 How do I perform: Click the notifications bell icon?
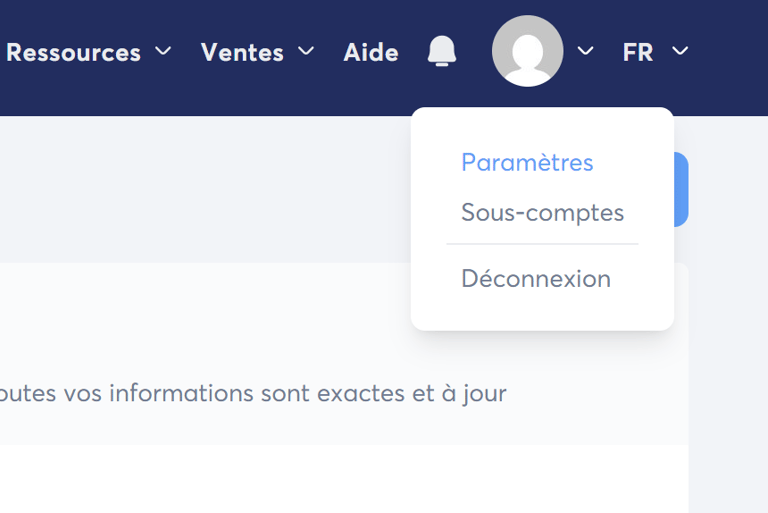click(441, 51)
